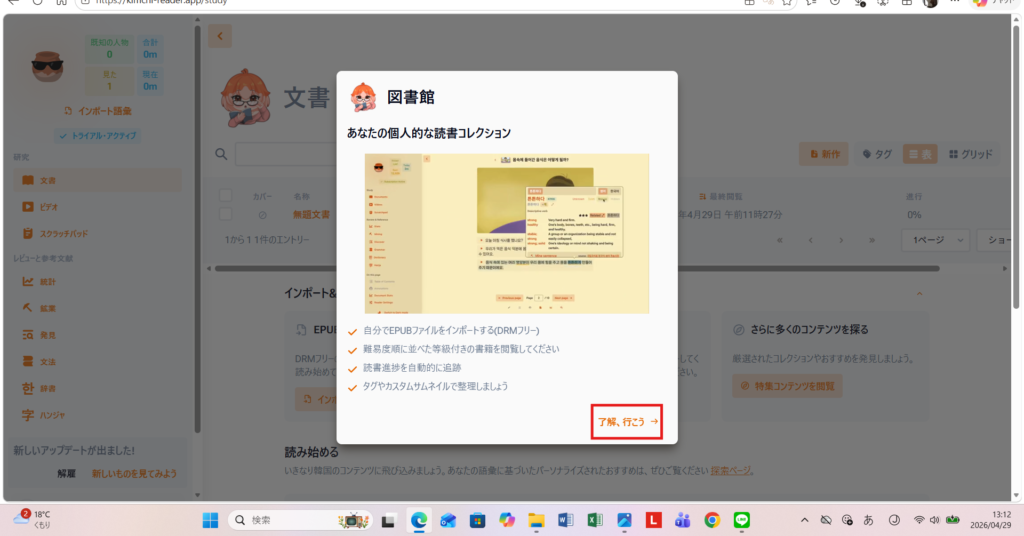Open Task View on the taskbar
Image resolution: width=1024 pixels, height=536 pixels.
[x=389, y=520]
